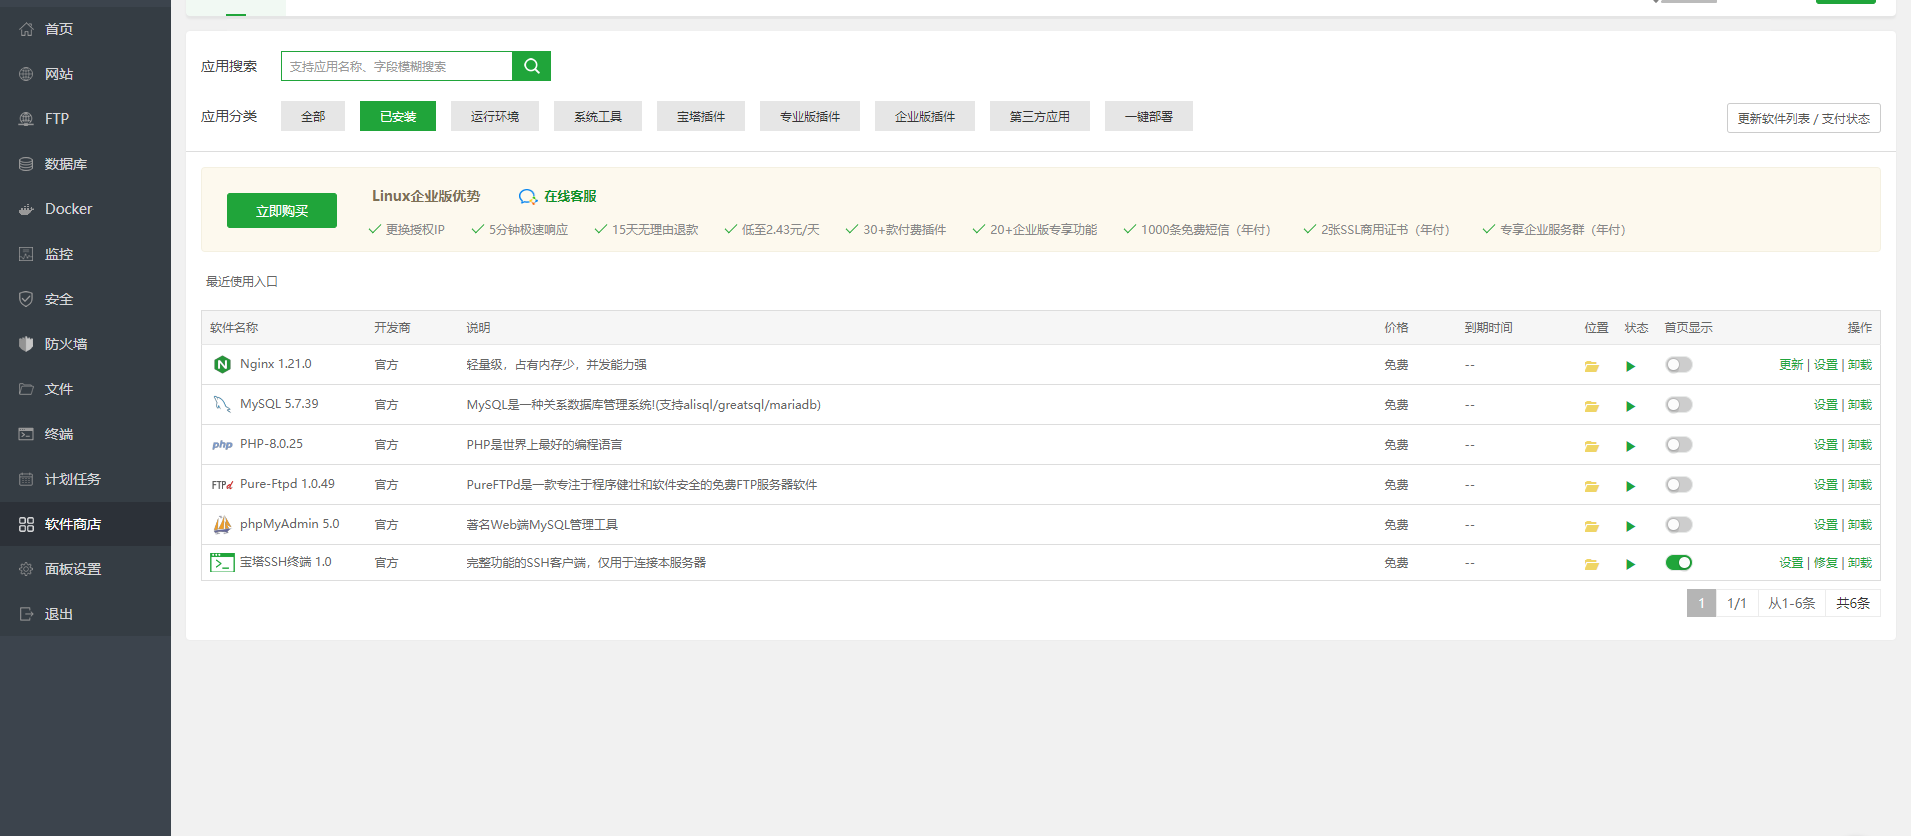Click the 面板设置 gear icon
This screenshot has width=1911, height=836.
pos(26,569)
